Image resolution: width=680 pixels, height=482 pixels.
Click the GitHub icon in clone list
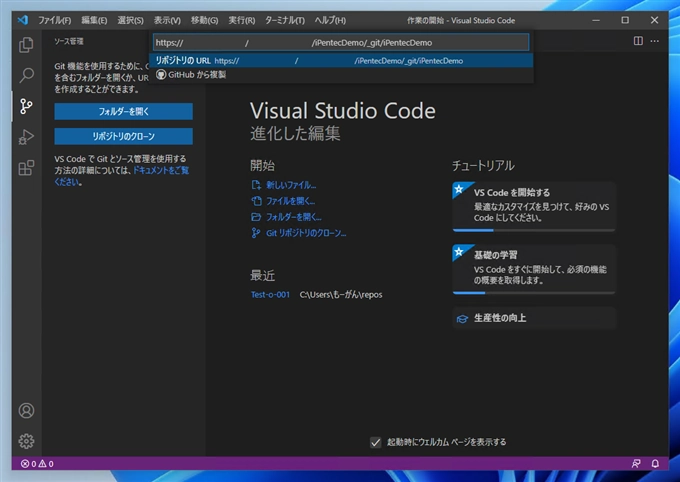pos(161,75)
